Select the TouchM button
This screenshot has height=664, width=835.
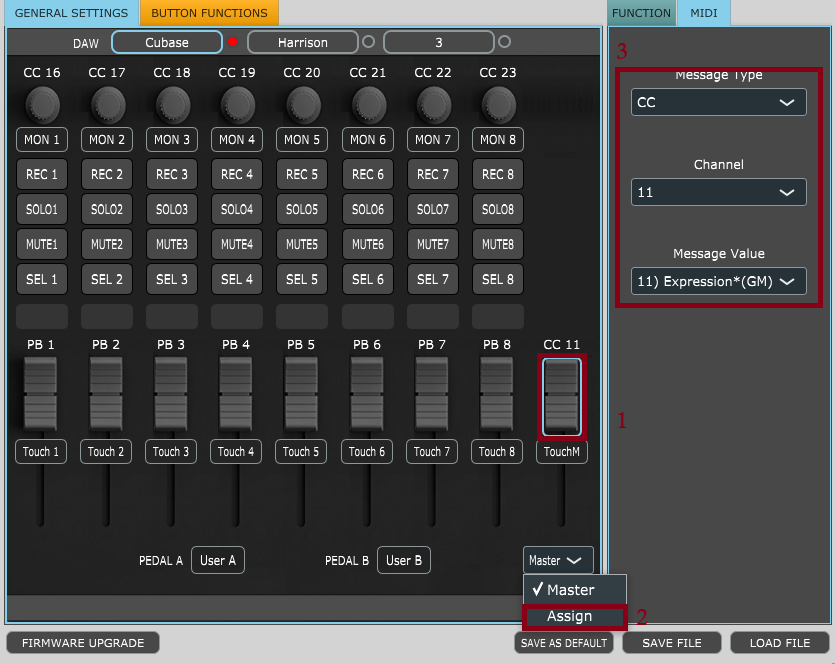tap(561, 452)
